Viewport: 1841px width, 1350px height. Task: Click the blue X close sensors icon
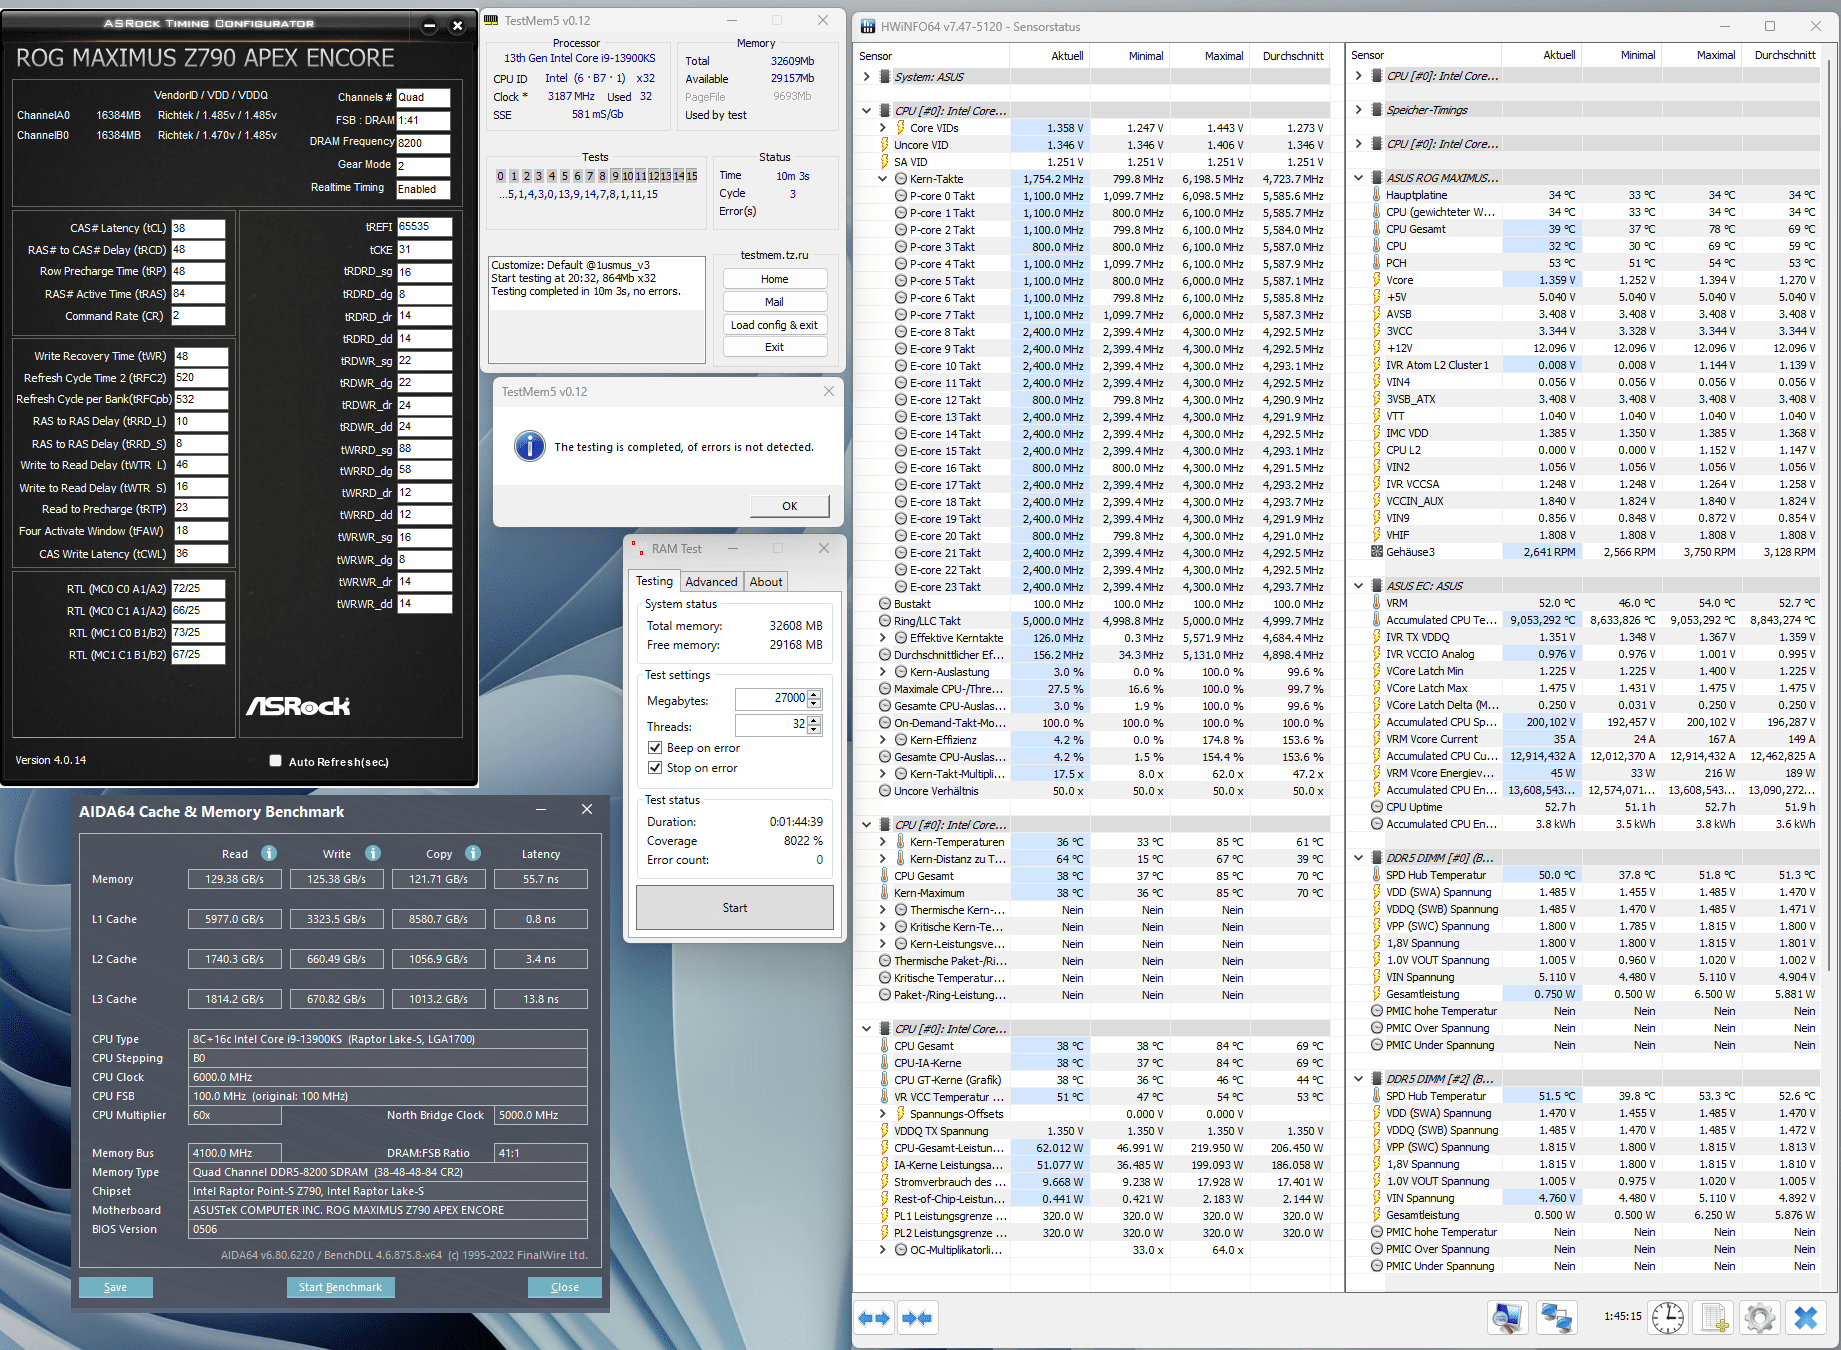click(x=1805, y=1318)
